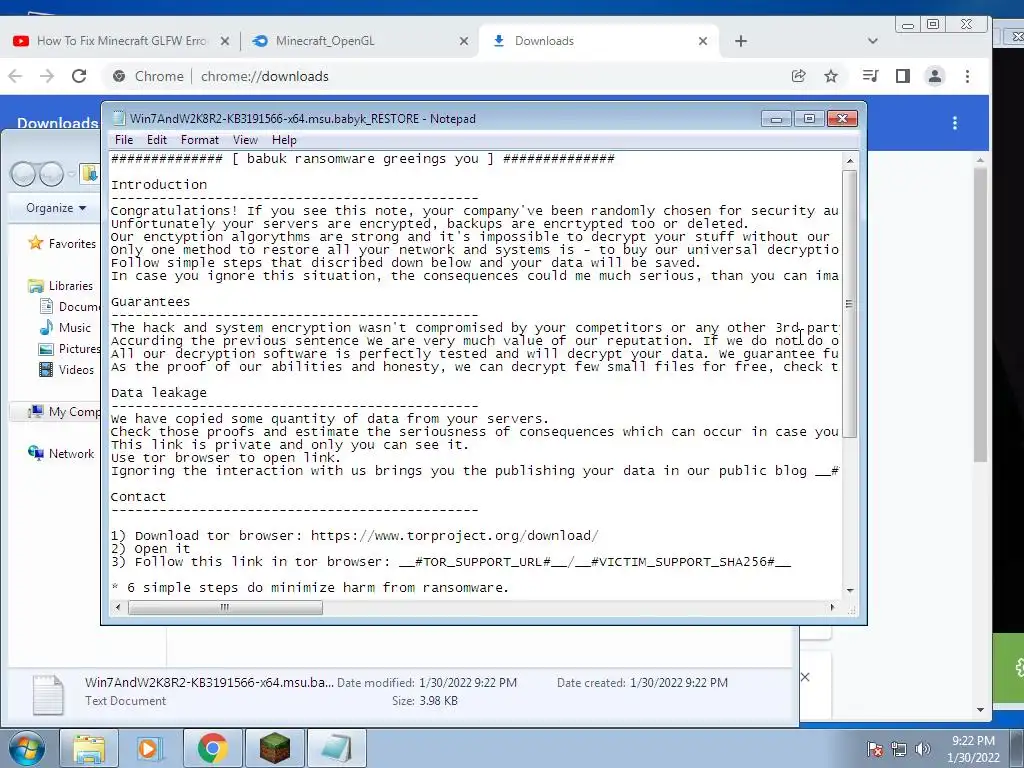Click the Chrome tab search chevron
Image resolution: width=1024 pixels, height=768 pixels.
click(x=872, y=40)
